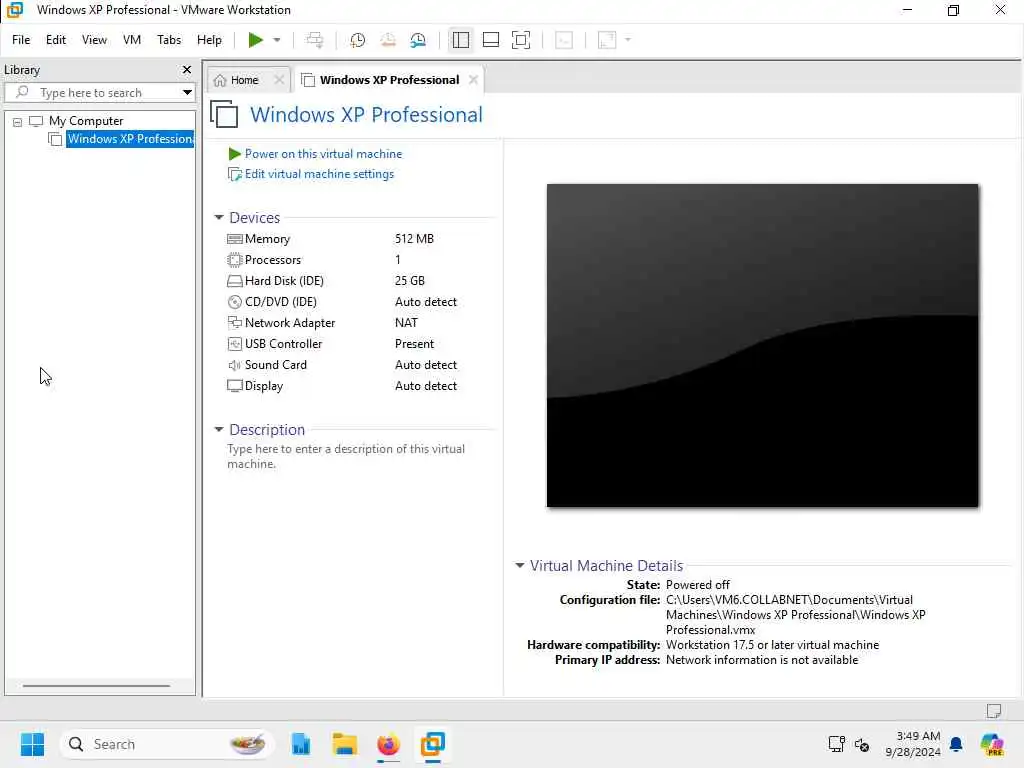
Task: Open the Tabs menu
Action: point(169,40)
